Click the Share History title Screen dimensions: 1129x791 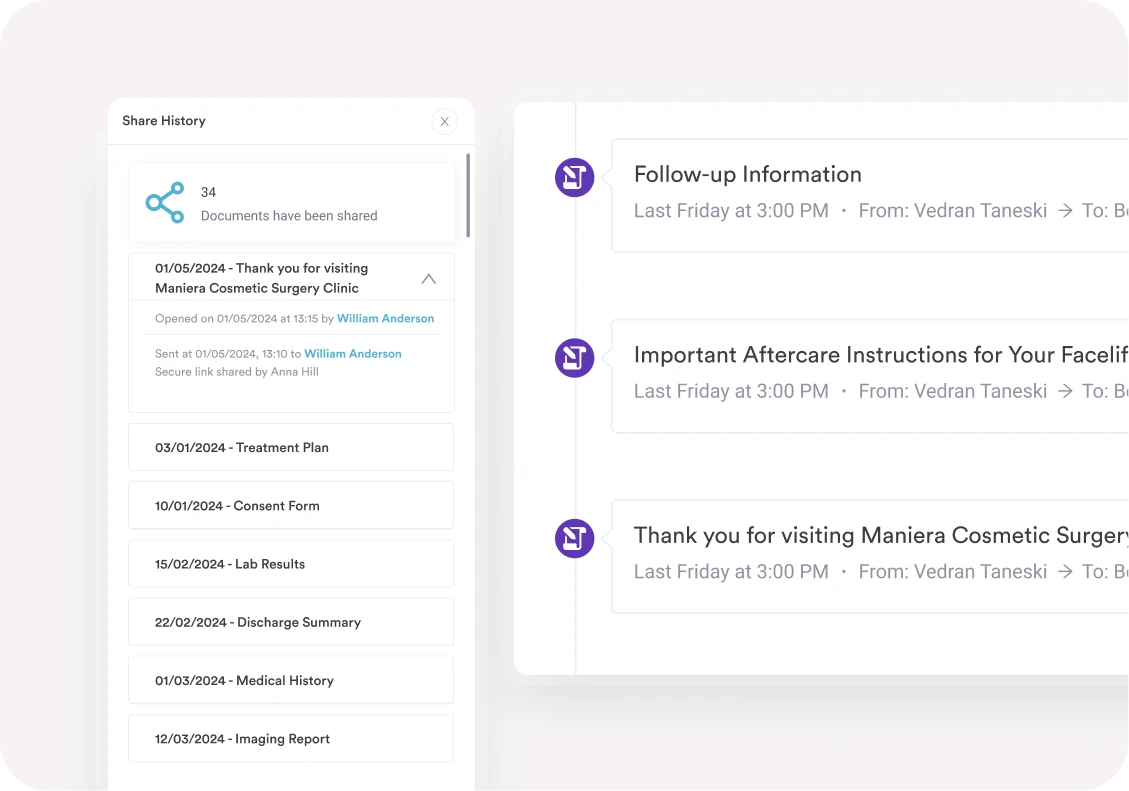tap(164, 121)
